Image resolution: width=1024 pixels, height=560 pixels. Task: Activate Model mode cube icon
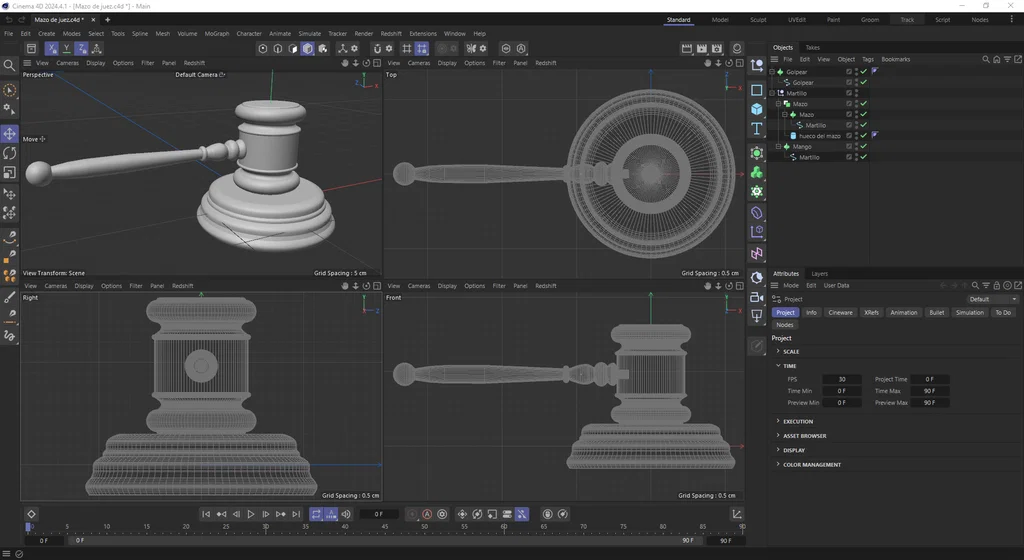308,48
